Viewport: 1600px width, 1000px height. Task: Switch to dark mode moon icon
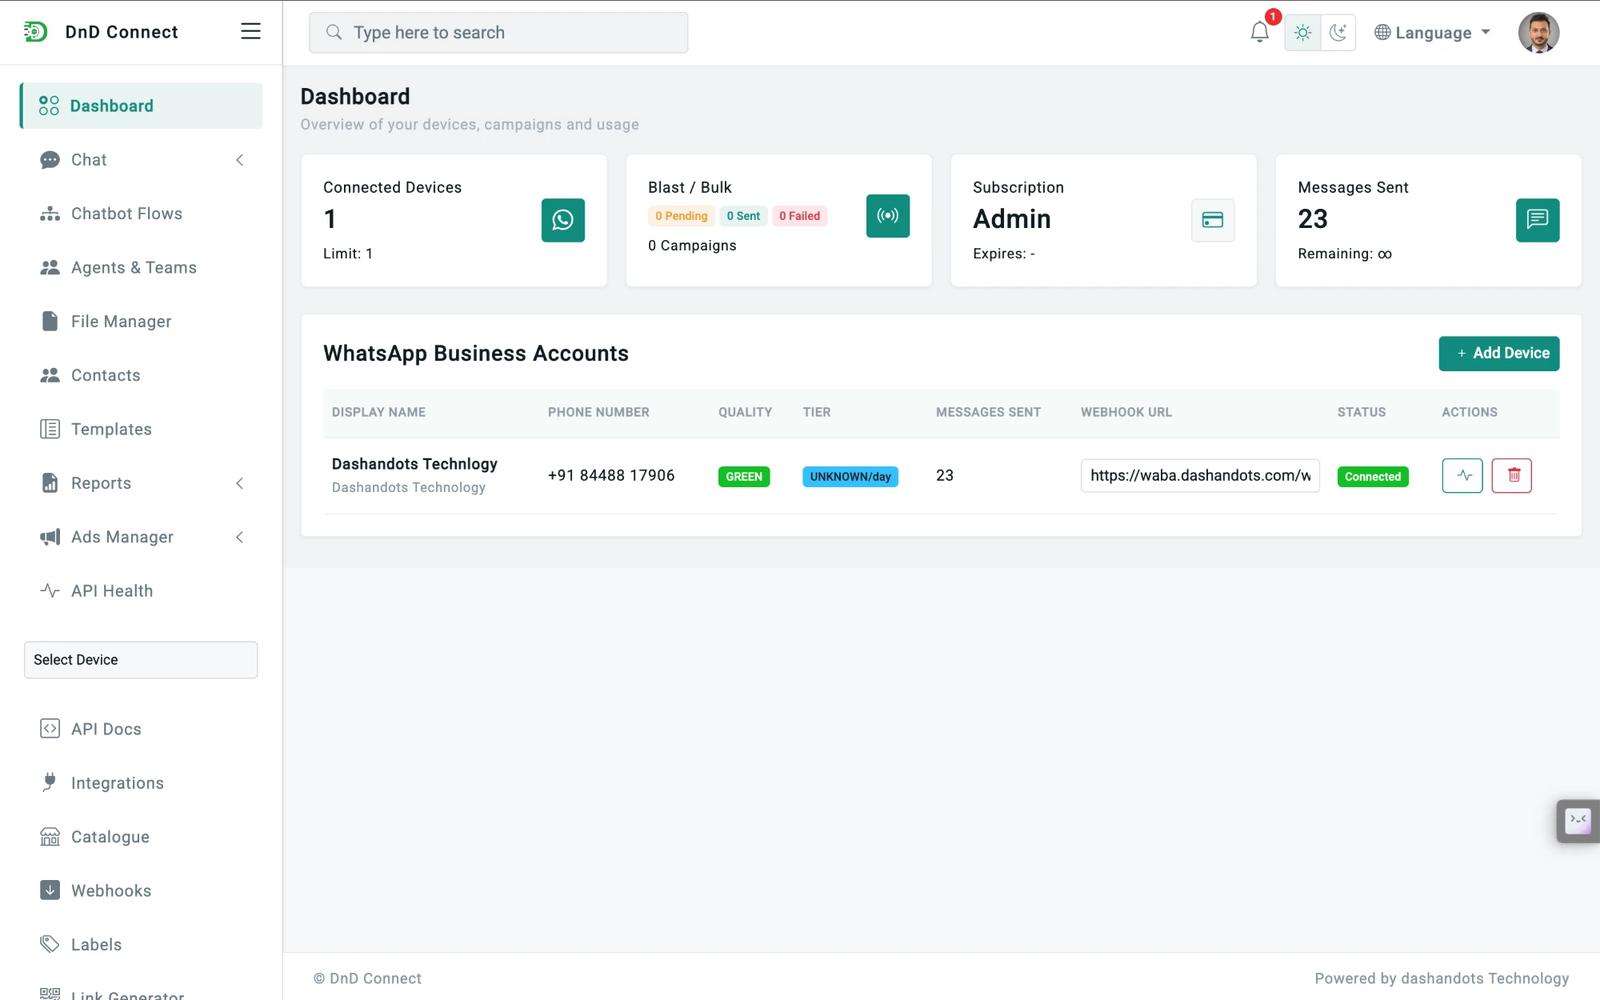click(x=1338, y=33)
